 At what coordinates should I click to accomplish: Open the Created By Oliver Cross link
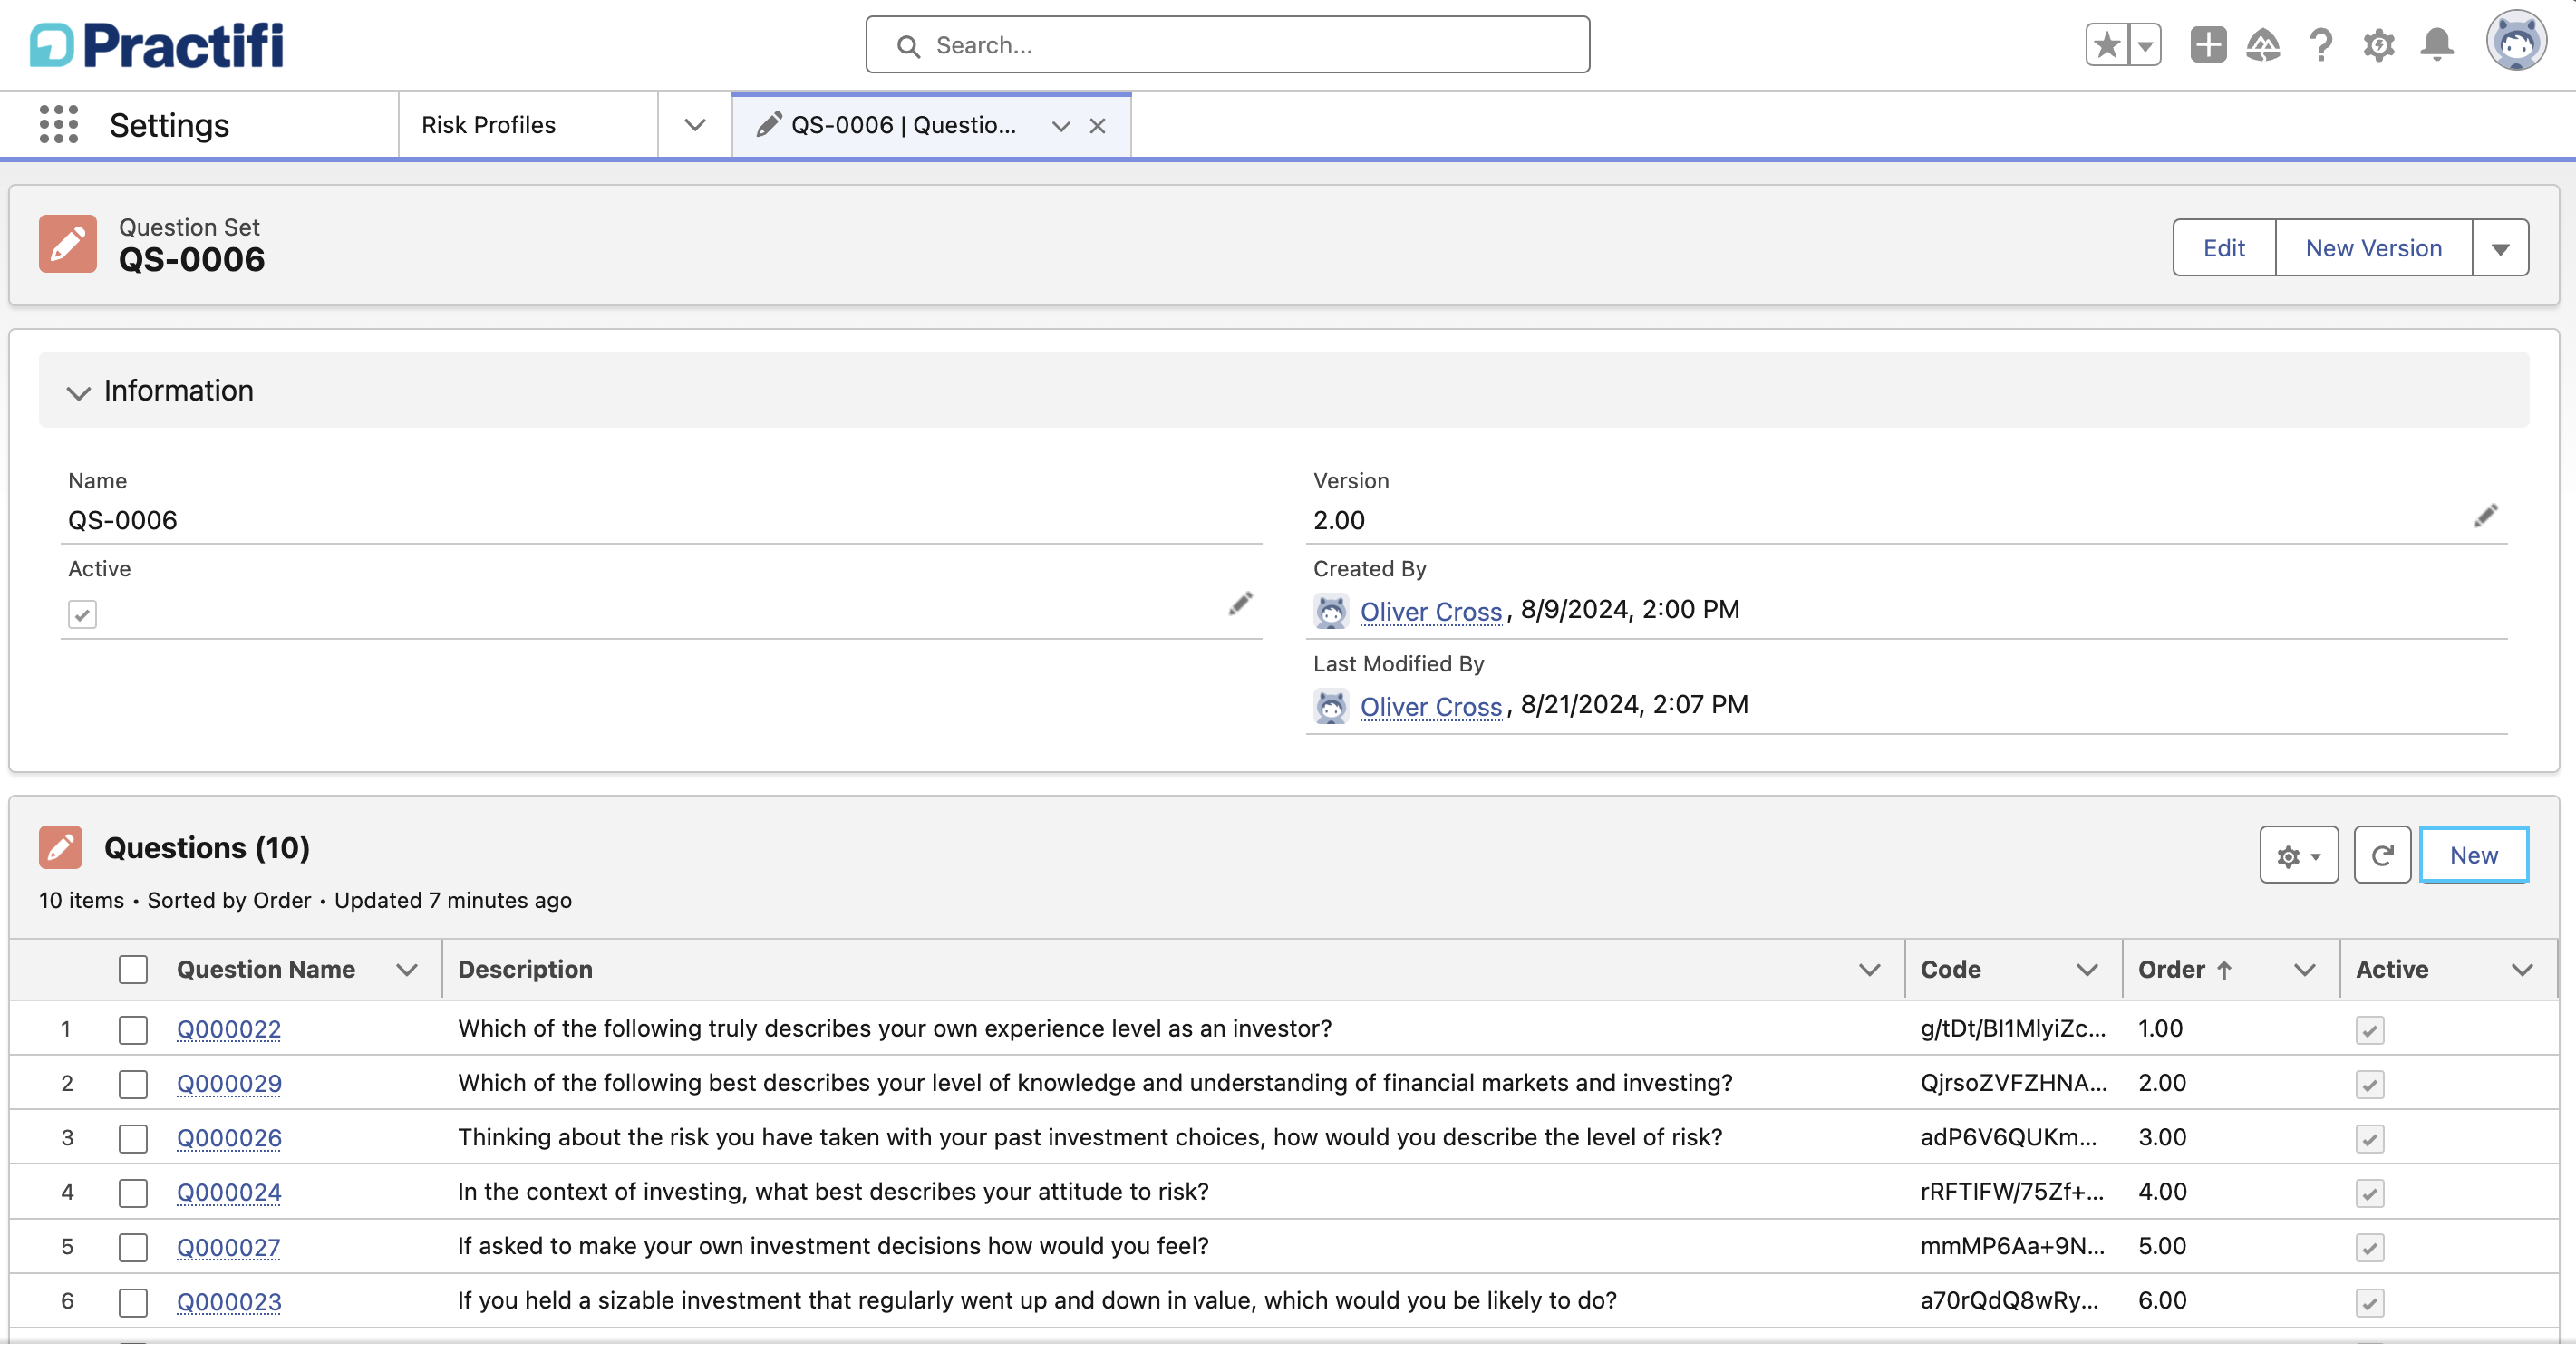coord(1431,612)
